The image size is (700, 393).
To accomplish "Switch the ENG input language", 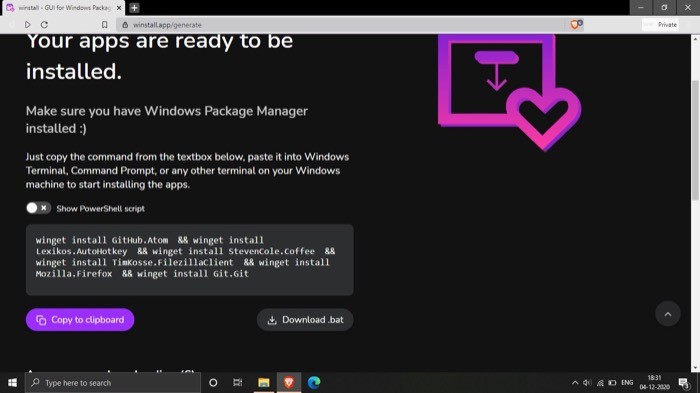I will coord(627,383).
